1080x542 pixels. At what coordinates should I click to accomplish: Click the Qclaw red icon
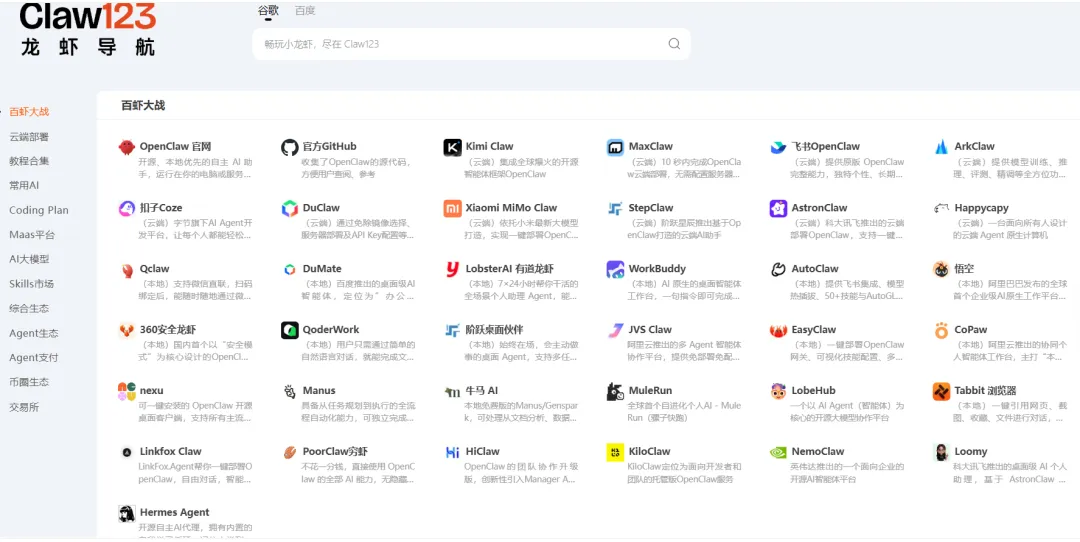point(127,269)
